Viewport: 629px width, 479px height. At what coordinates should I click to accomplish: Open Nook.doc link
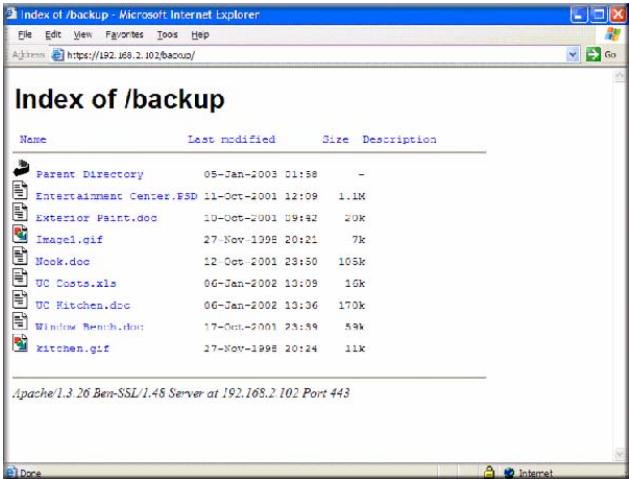pyautogui.click(x=63, y=262)
